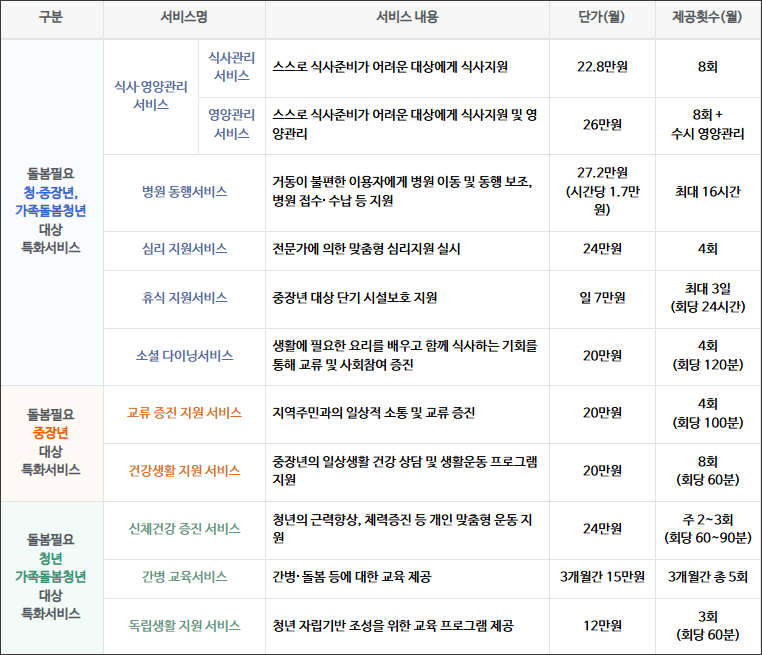762x655 pixels.
Task: Select the 돌봄필요 중장년 대상 category cell
Action: click(x=51, y=442)
